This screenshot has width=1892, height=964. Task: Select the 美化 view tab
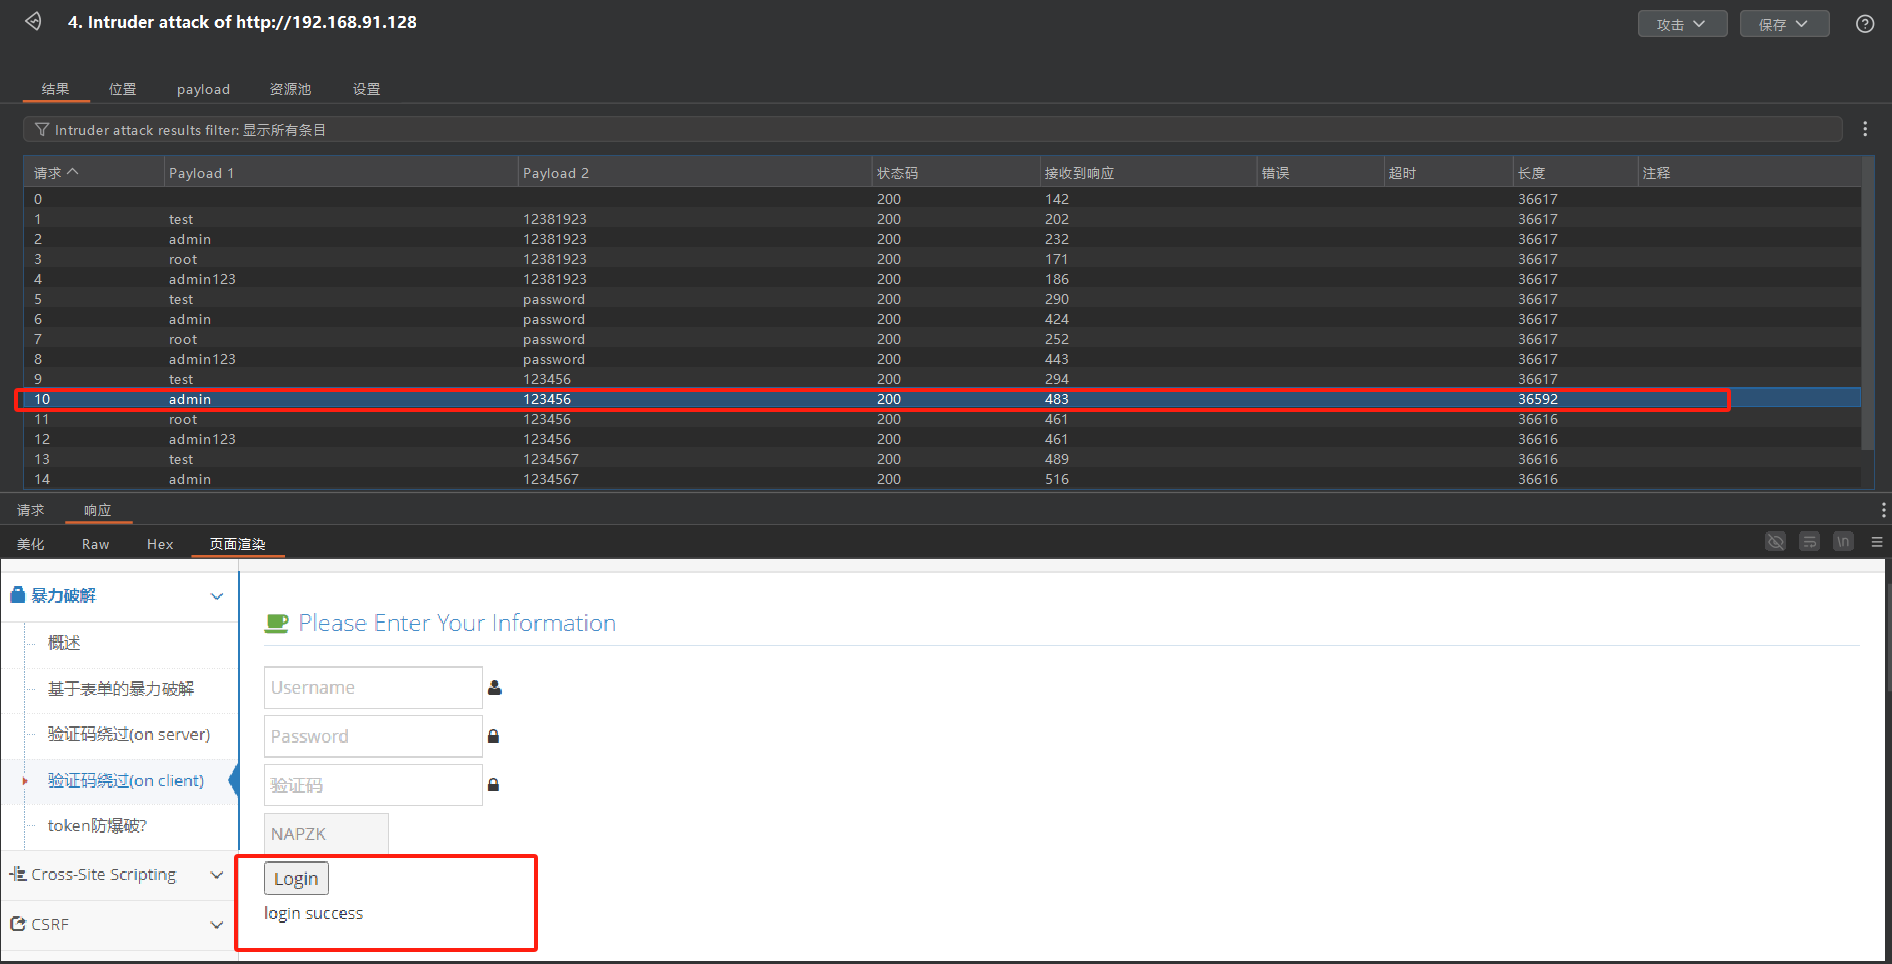(x=31, y=544)
